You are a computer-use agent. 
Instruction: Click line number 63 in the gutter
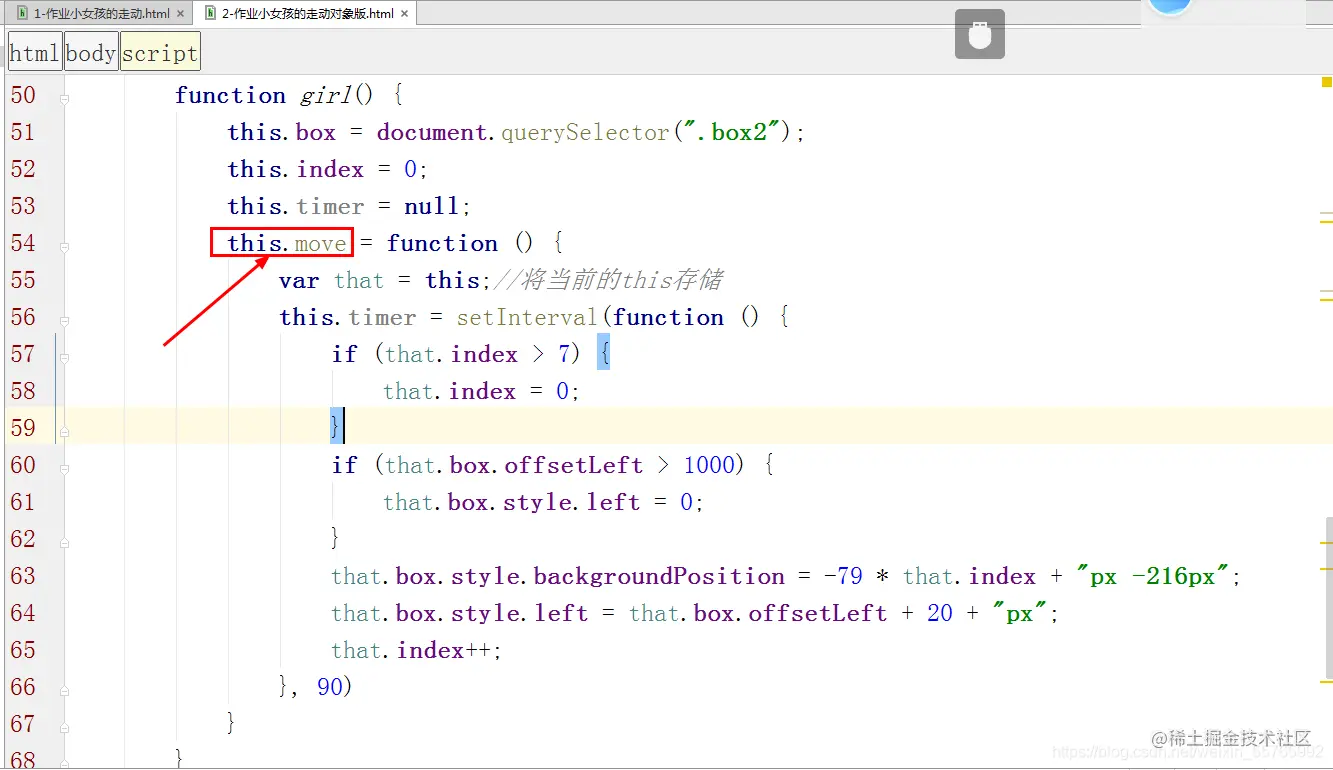(x=23, y=576)
